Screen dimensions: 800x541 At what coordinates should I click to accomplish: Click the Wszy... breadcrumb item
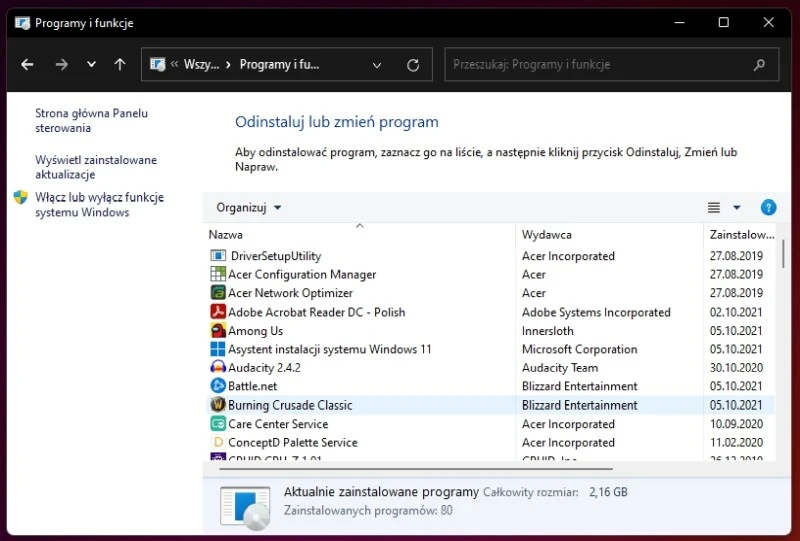pyautogui.click(x=202, y=64)
